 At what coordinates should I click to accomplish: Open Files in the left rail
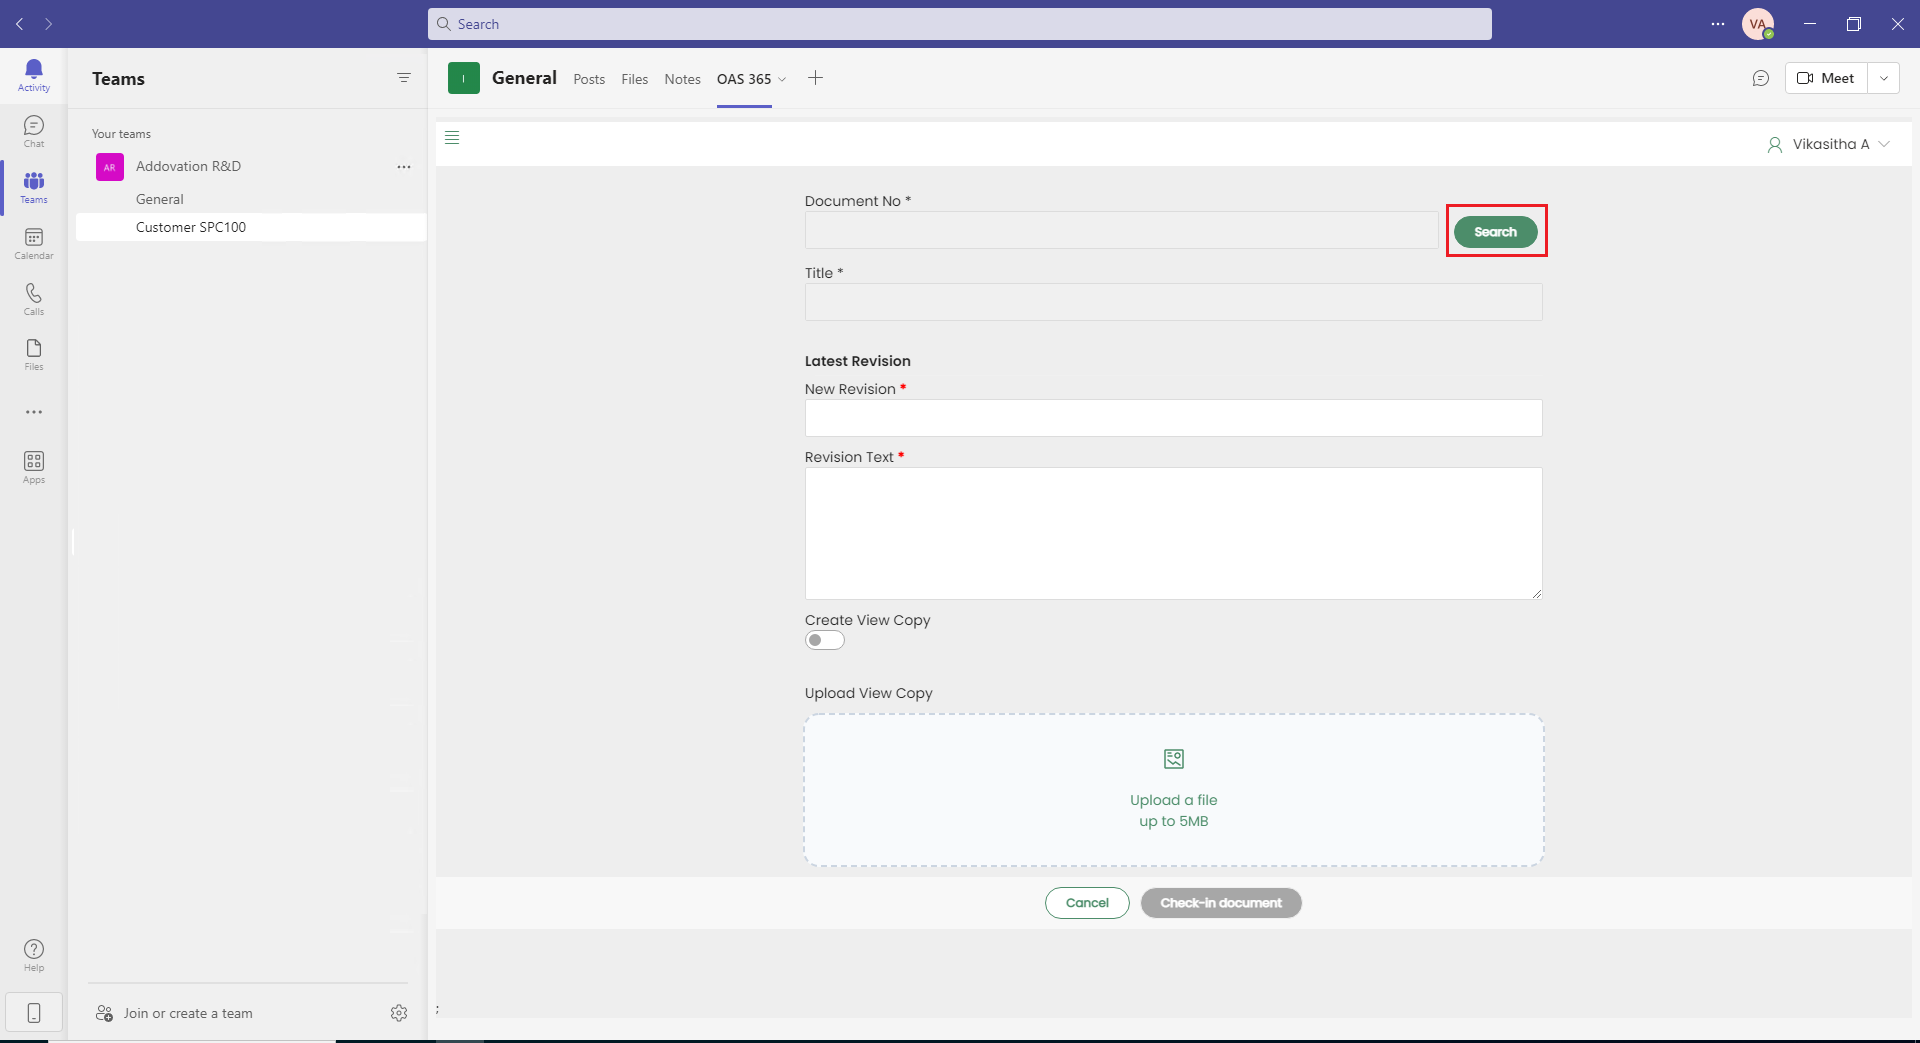coord(33,353)
